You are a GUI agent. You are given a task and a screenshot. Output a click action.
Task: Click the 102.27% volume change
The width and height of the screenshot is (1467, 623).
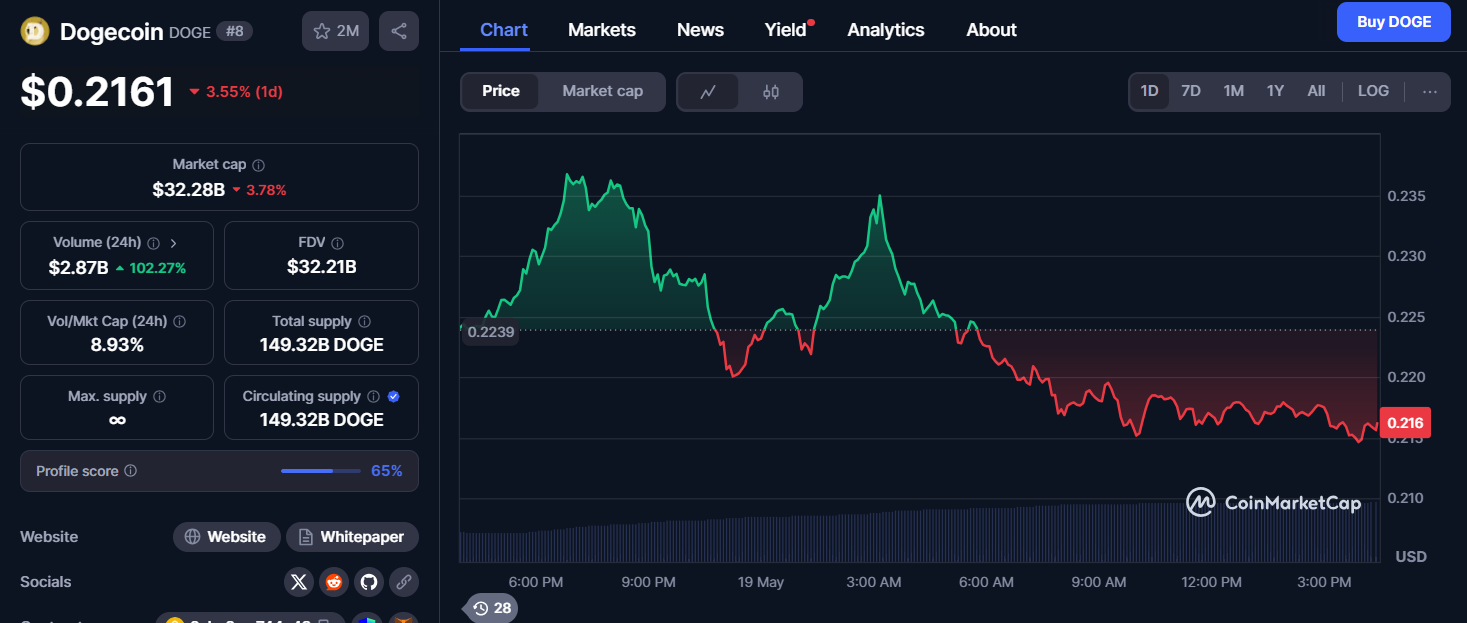coord(157,268)
